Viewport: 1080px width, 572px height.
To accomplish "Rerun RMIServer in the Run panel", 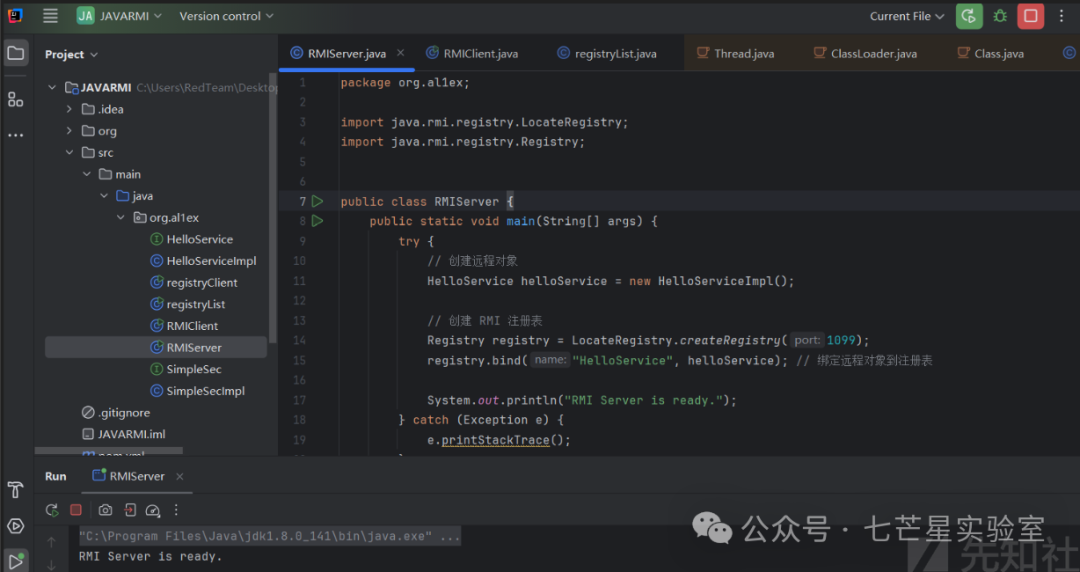I will [x=52, y=510].
